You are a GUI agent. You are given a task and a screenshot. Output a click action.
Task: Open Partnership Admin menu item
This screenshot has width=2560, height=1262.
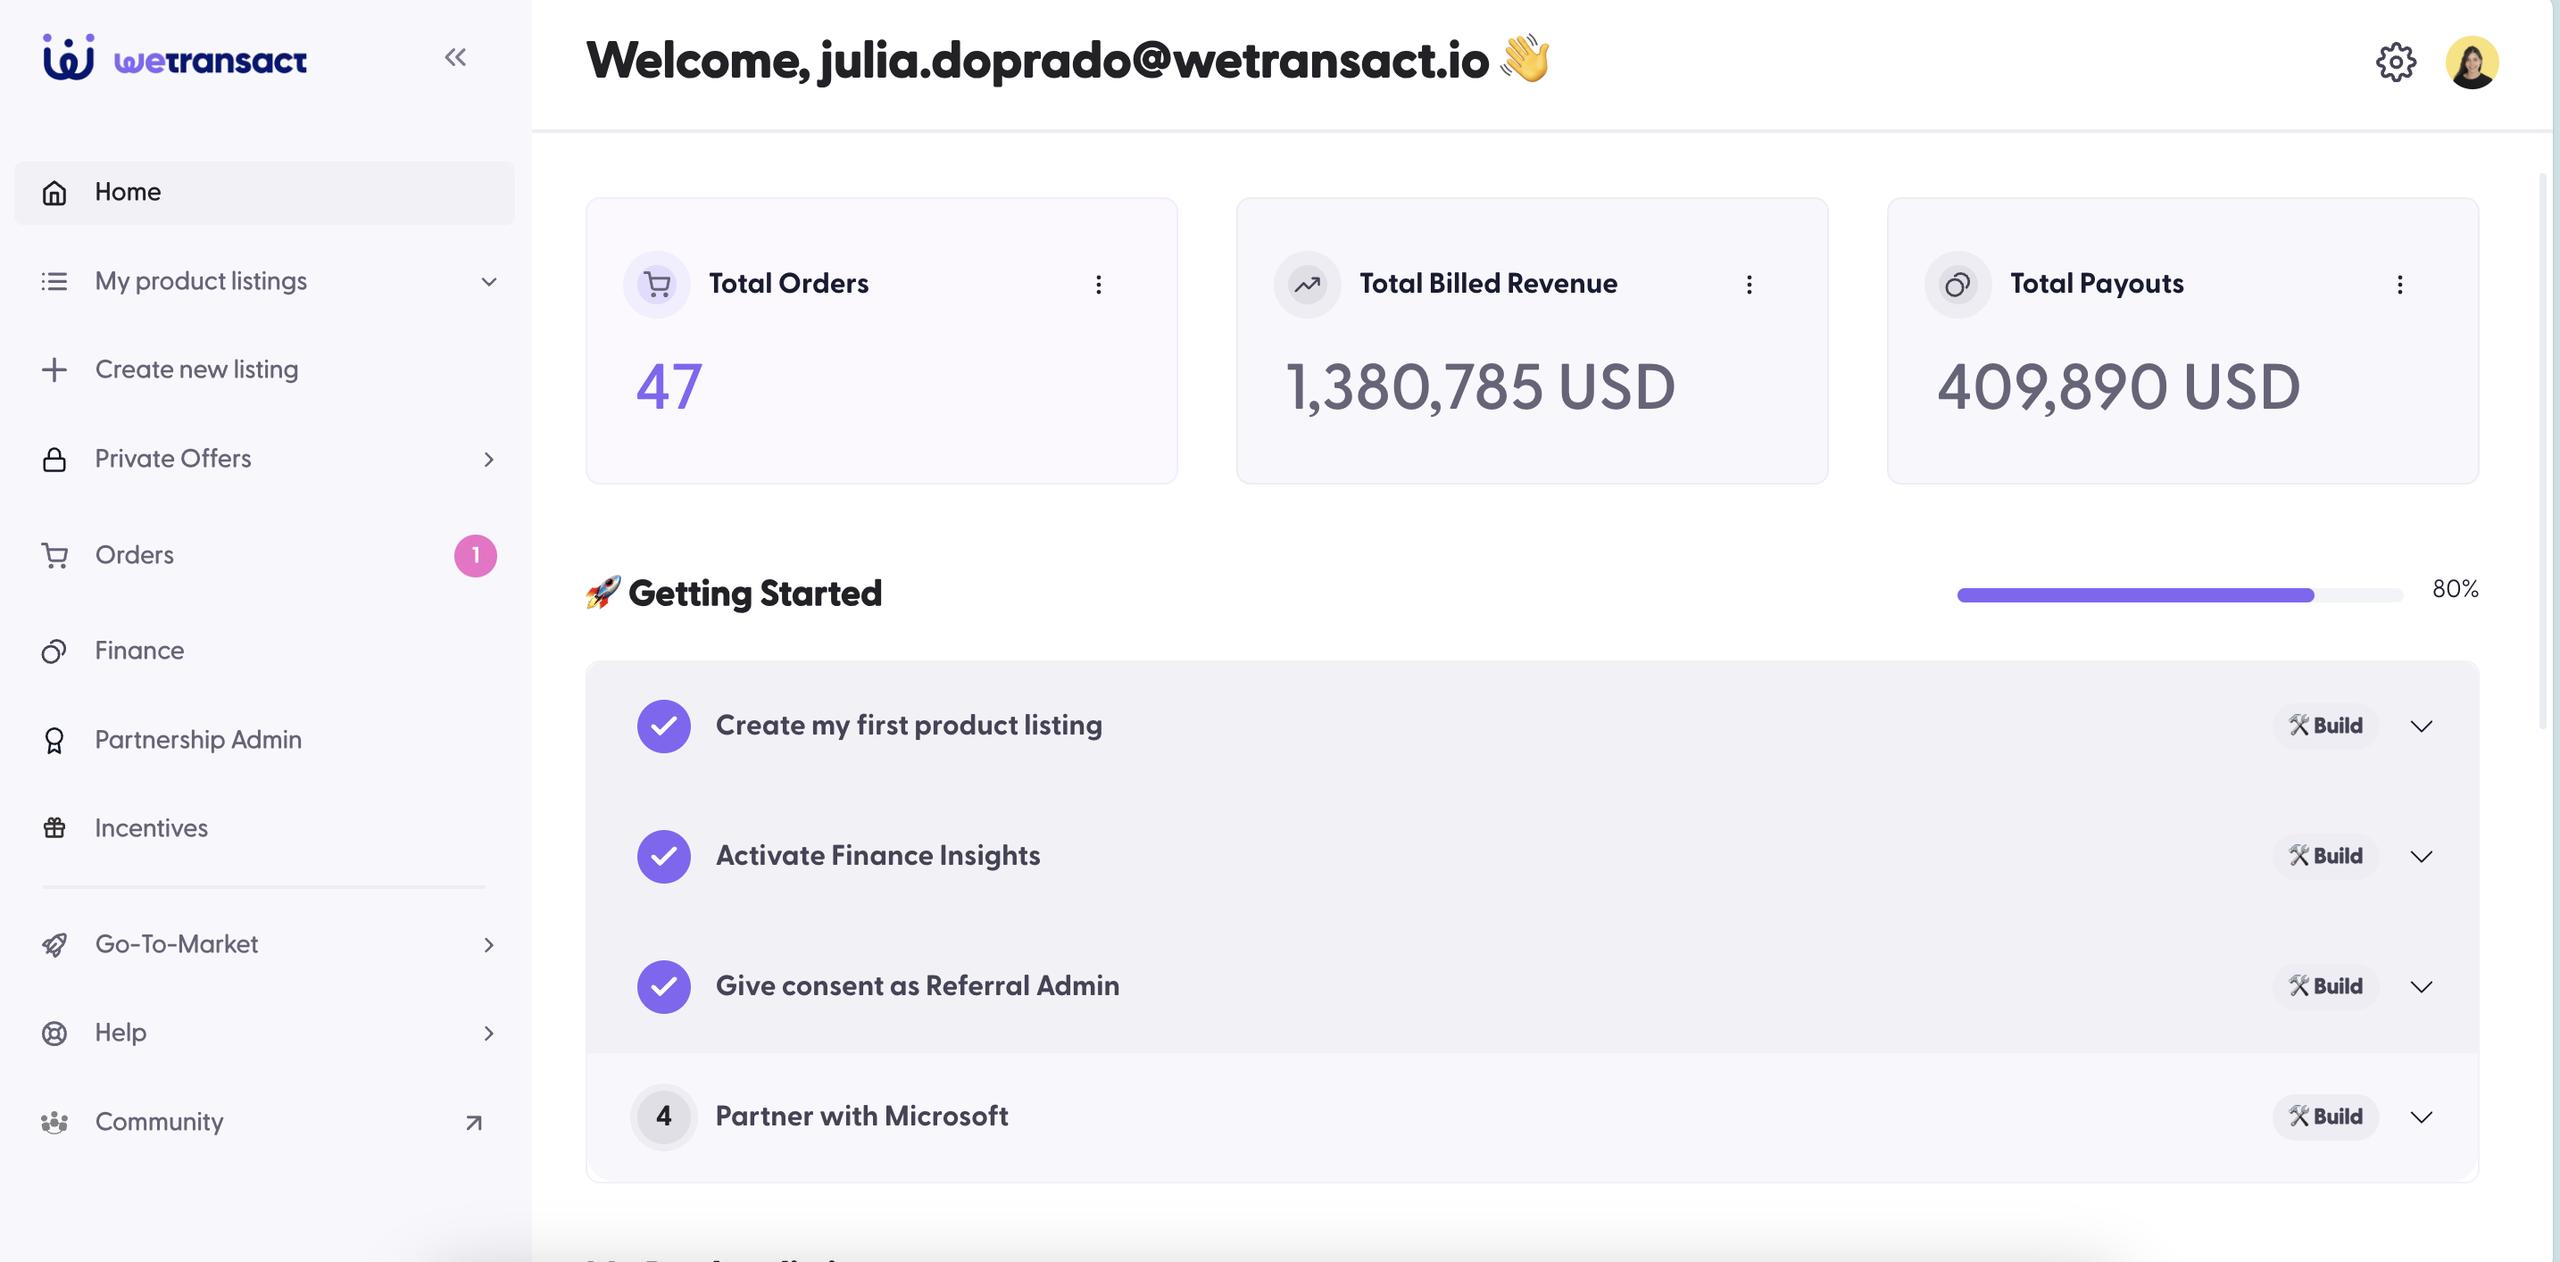pyautogui.click(x=197, y=740)
